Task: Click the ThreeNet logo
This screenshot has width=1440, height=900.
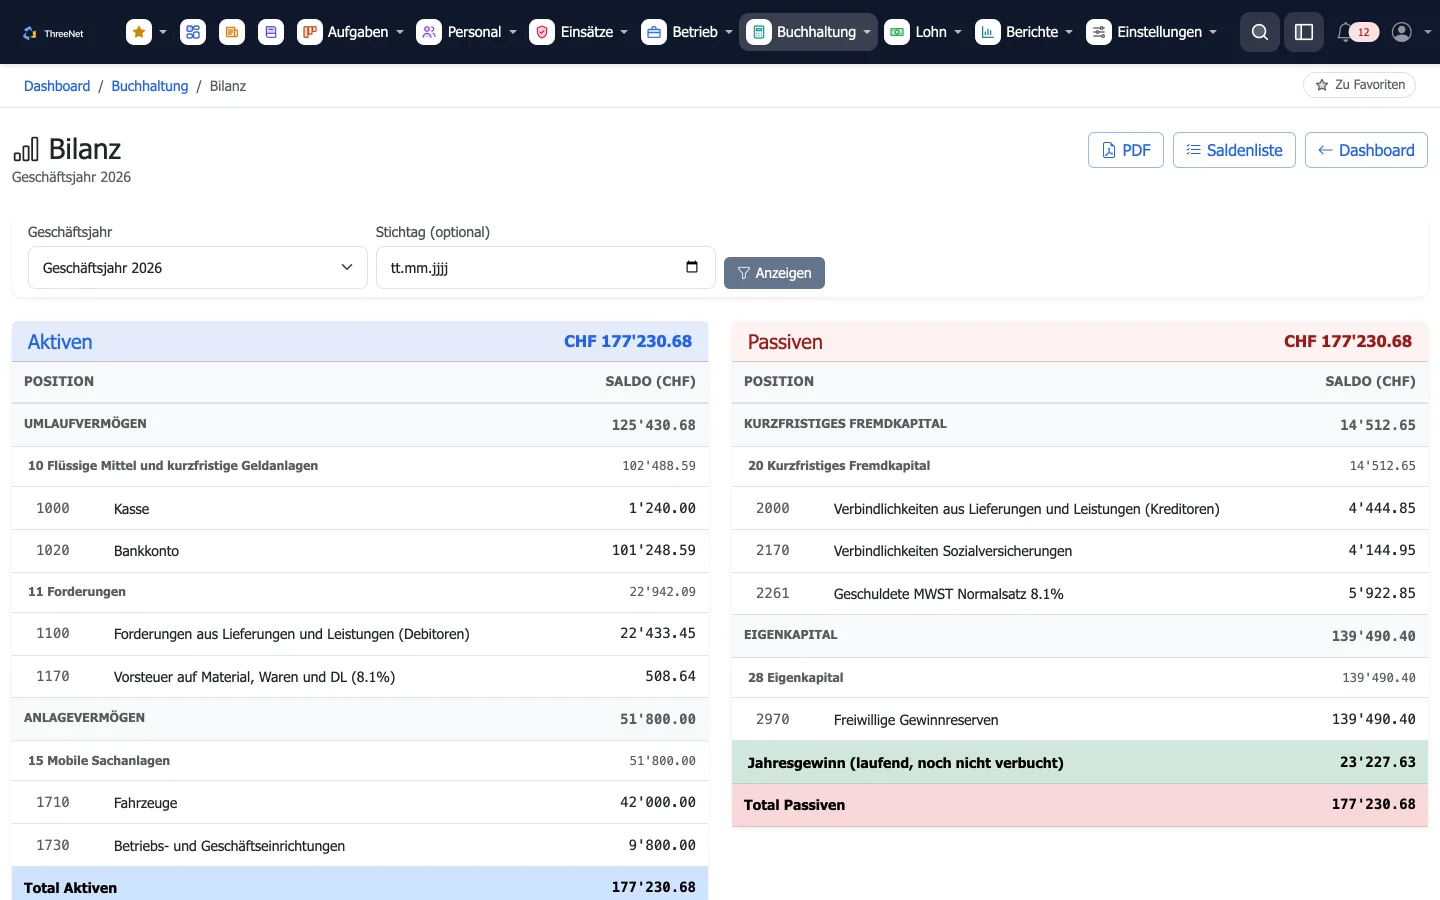Action: [x=53, y=33]
